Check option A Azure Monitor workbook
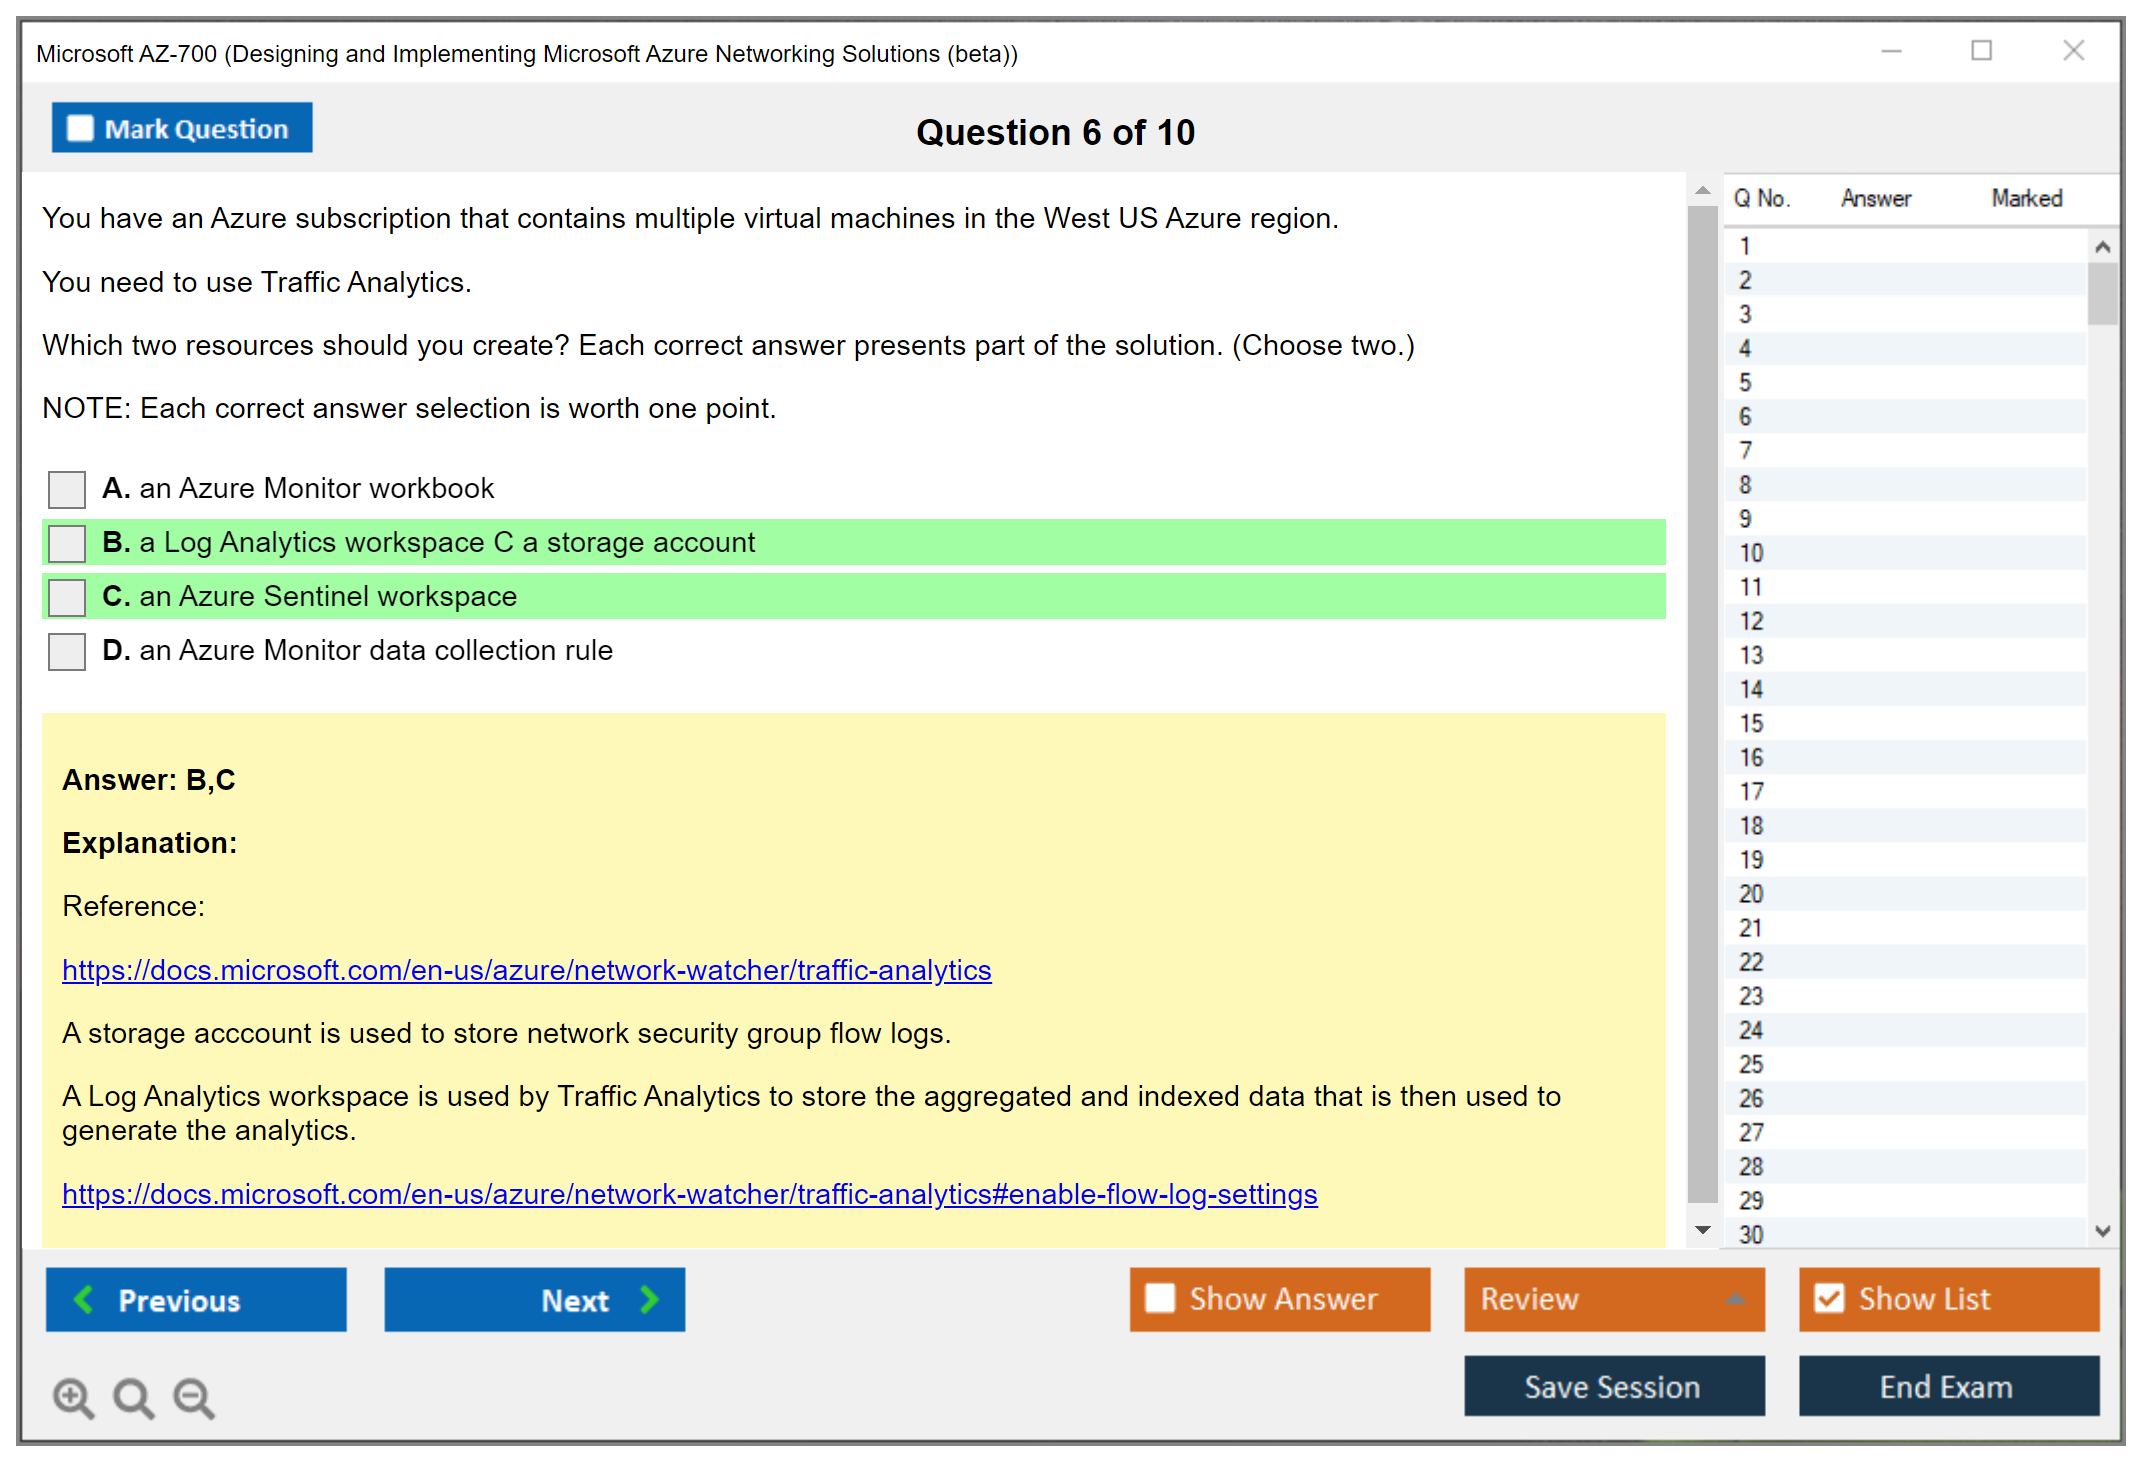 [x=67, y=489]
